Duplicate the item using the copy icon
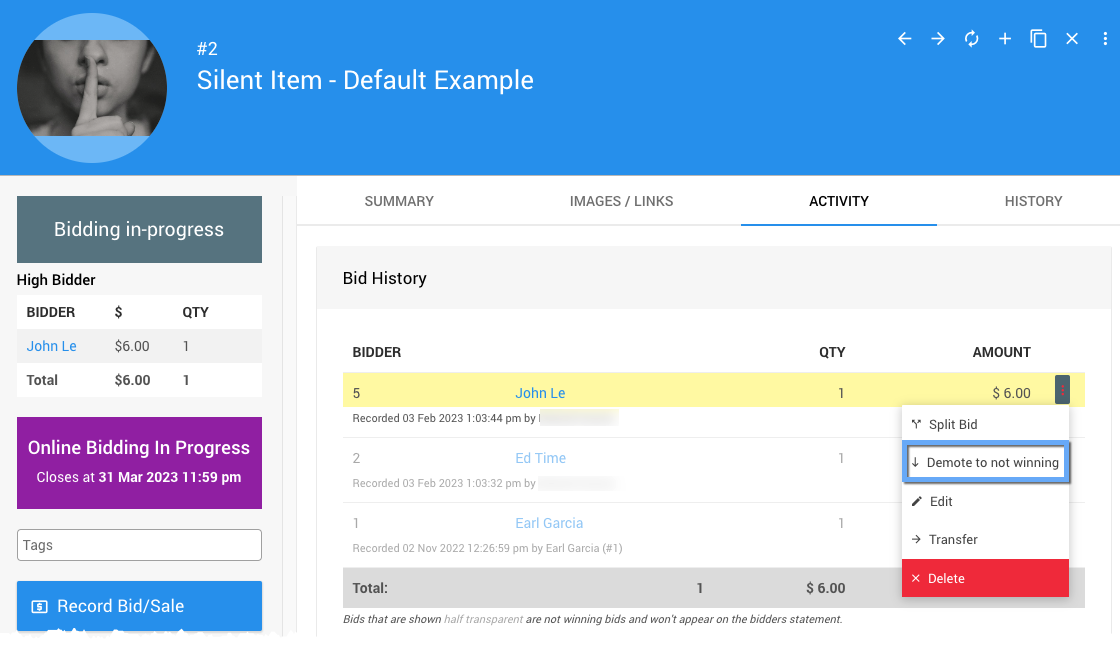This screenshot has width=1120, height=663. [1038, 39]
